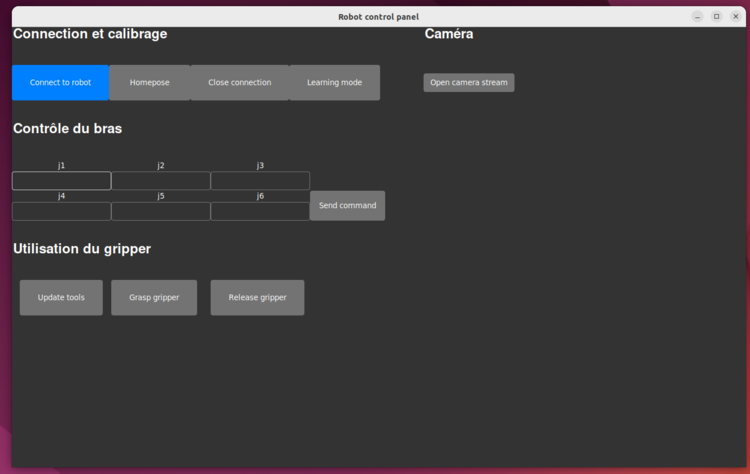Open camera stream
The width and height of the screenshot is (750, 474).
point(469,83)
